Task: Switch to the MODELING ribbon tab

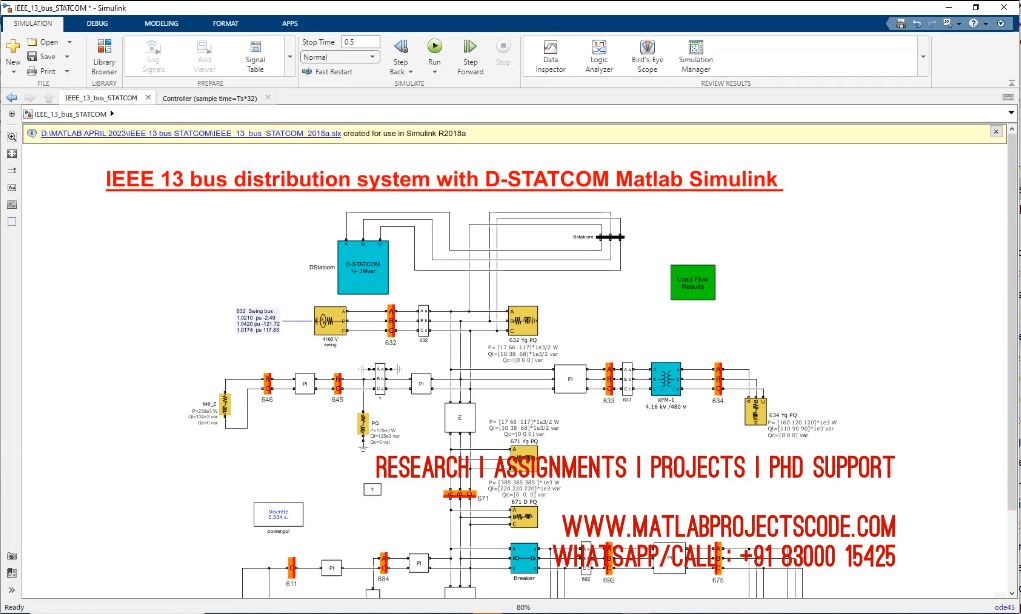Action: 161,23
